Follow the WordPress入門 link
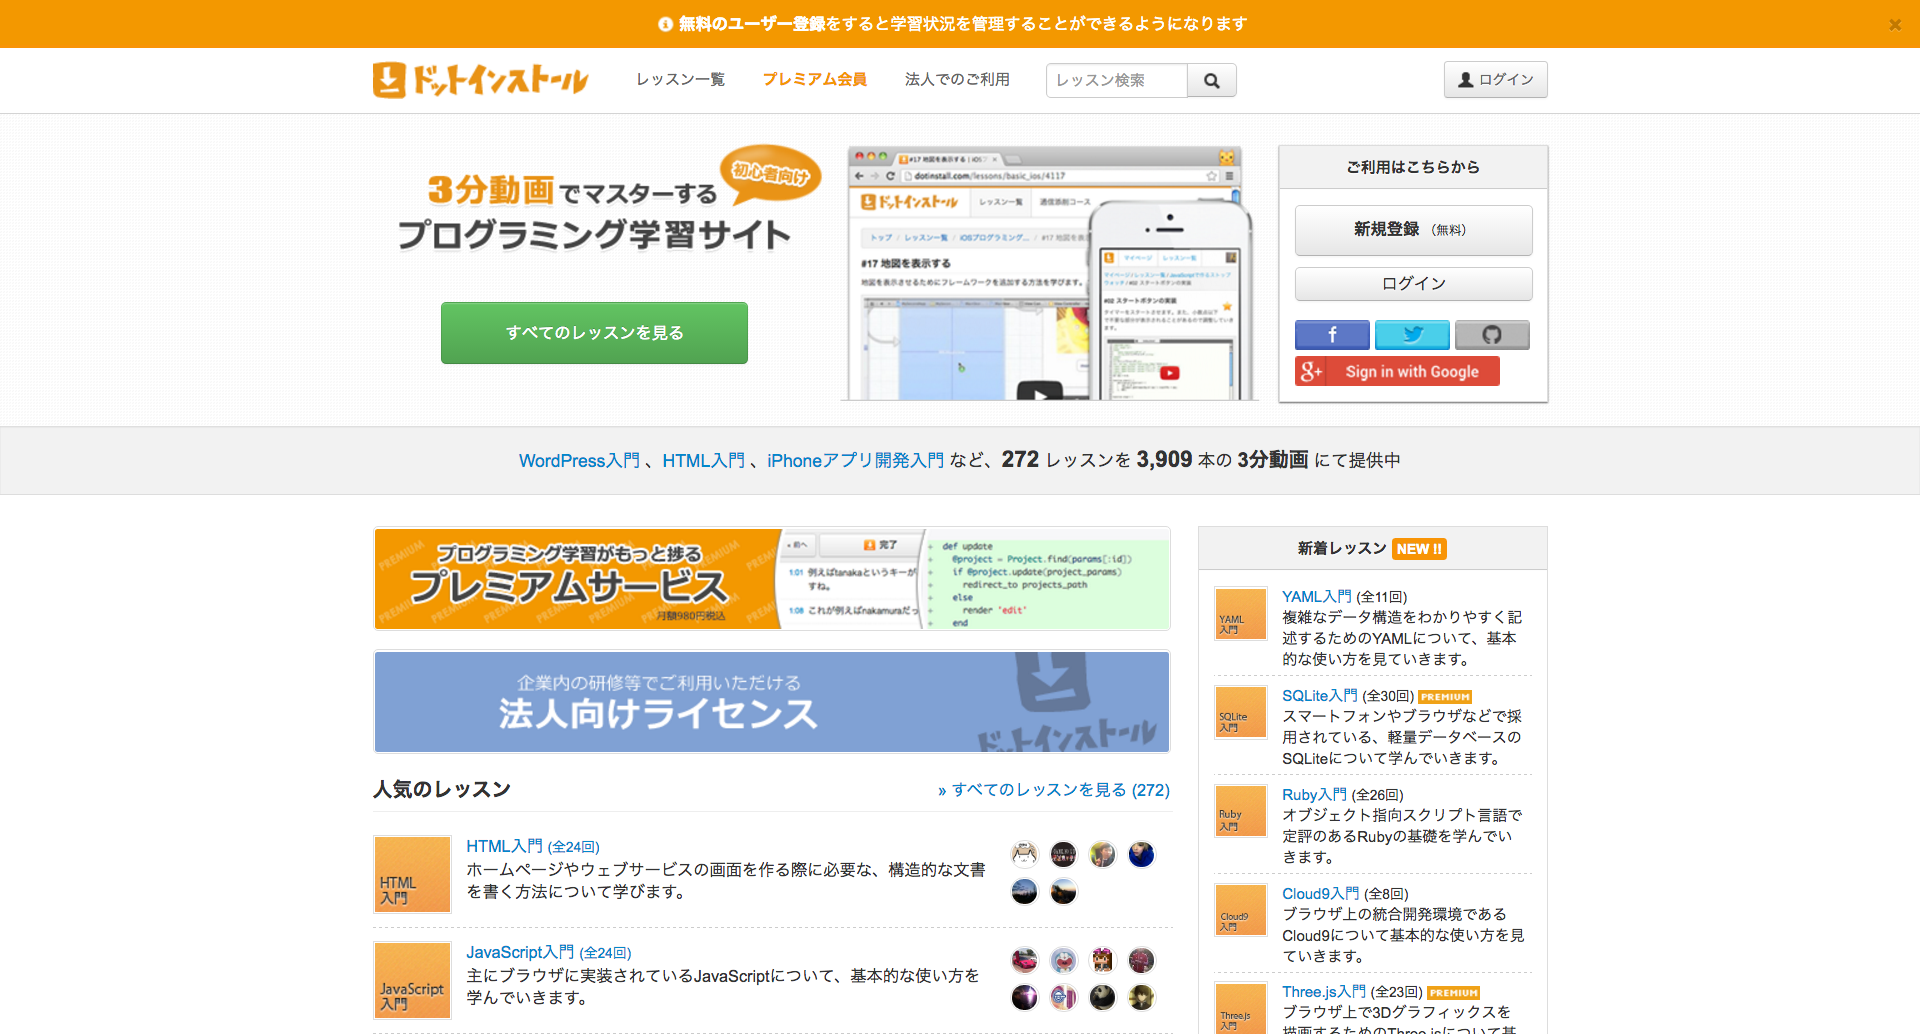The image size is (1920, 1034). coord(579,461)
